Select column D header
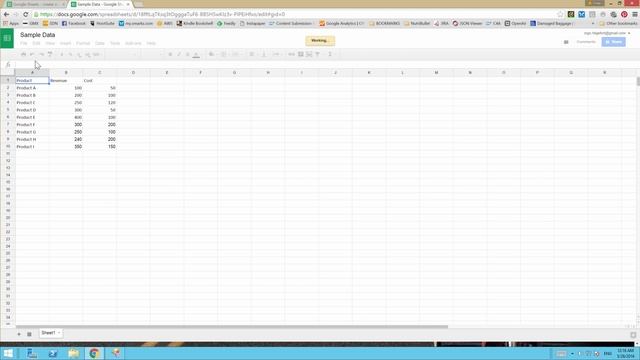This screenshot has width=640, height=360. (x=133, y=73)
